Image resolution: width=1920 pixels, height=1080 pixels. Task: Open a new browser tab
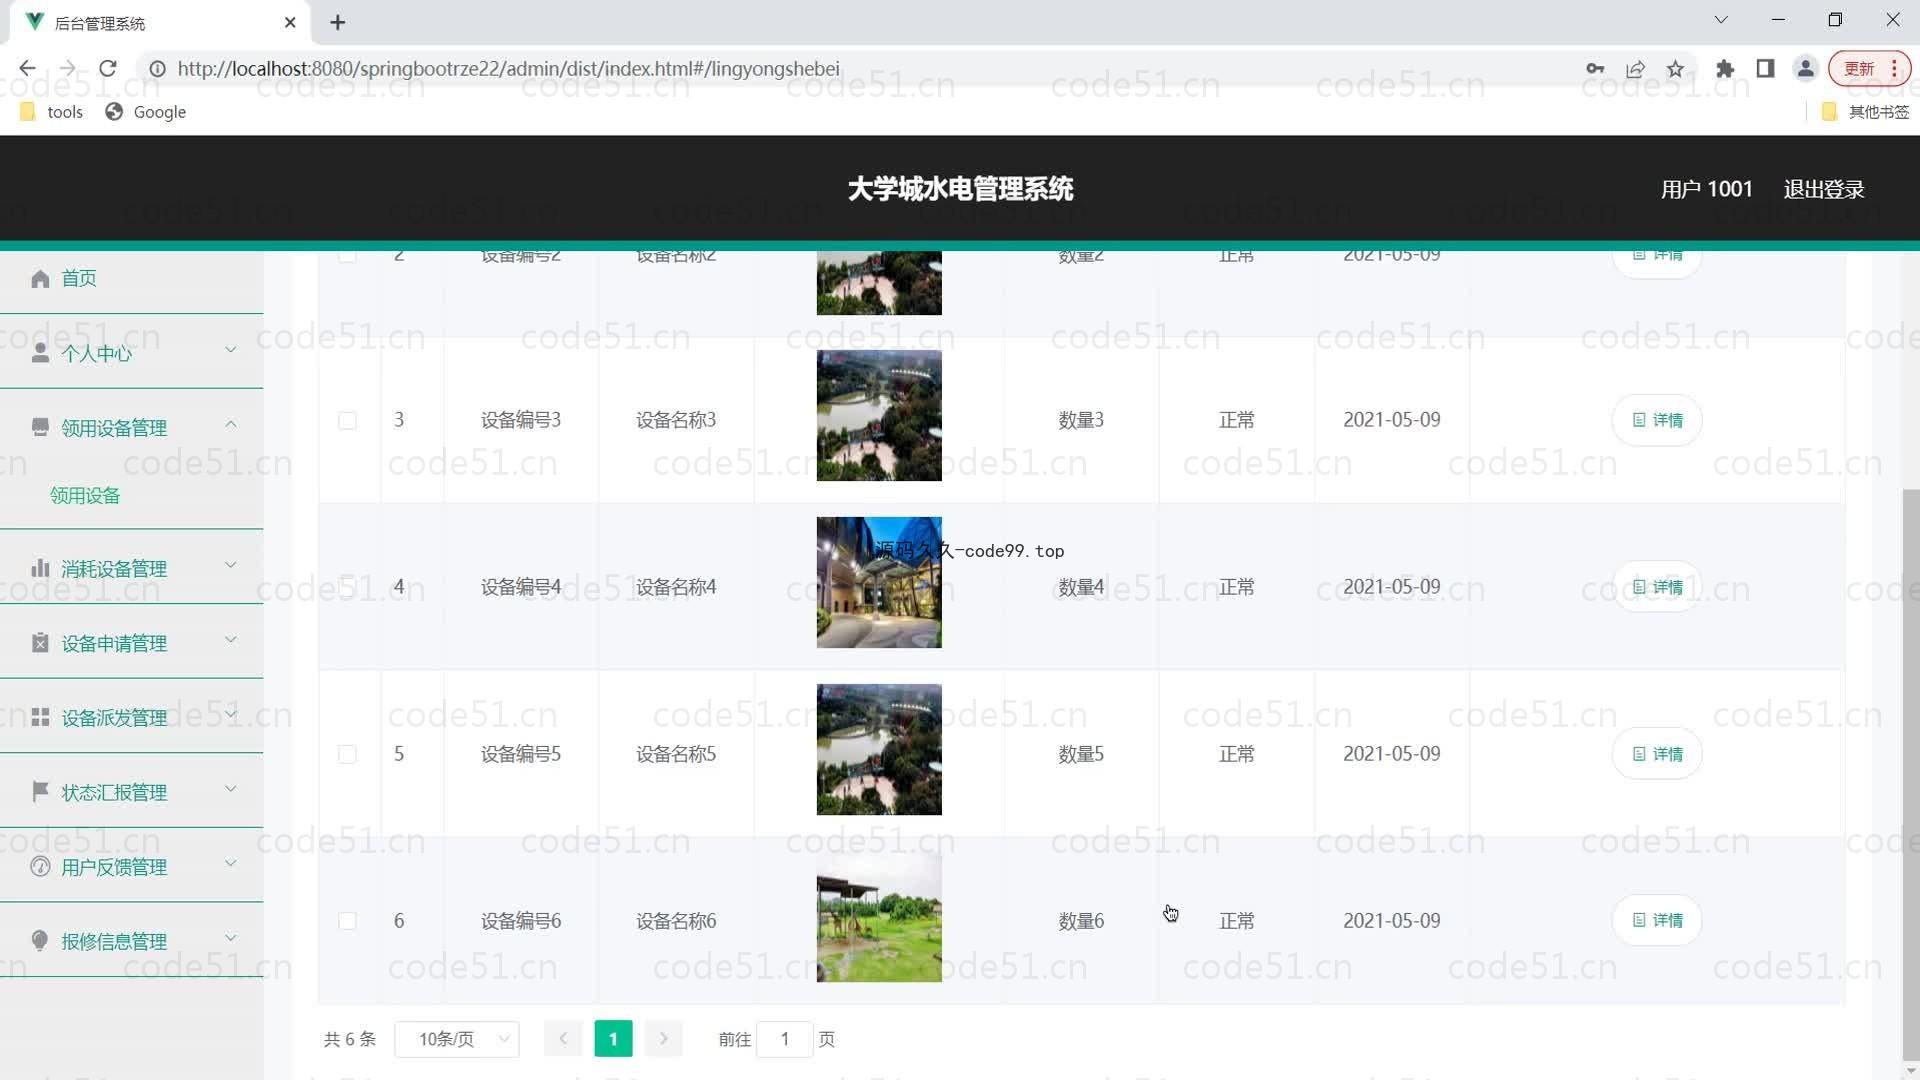[338, 22]
